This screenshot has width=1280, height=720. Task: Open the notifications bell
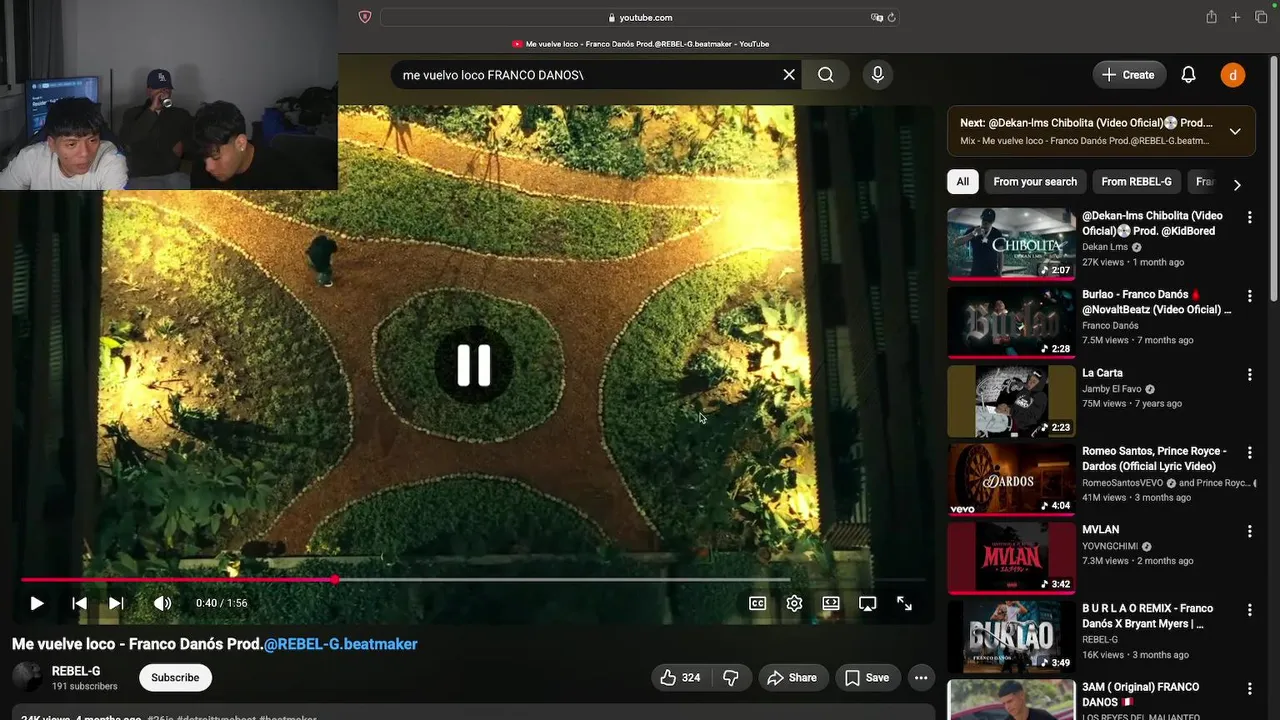coord(1188,75)
